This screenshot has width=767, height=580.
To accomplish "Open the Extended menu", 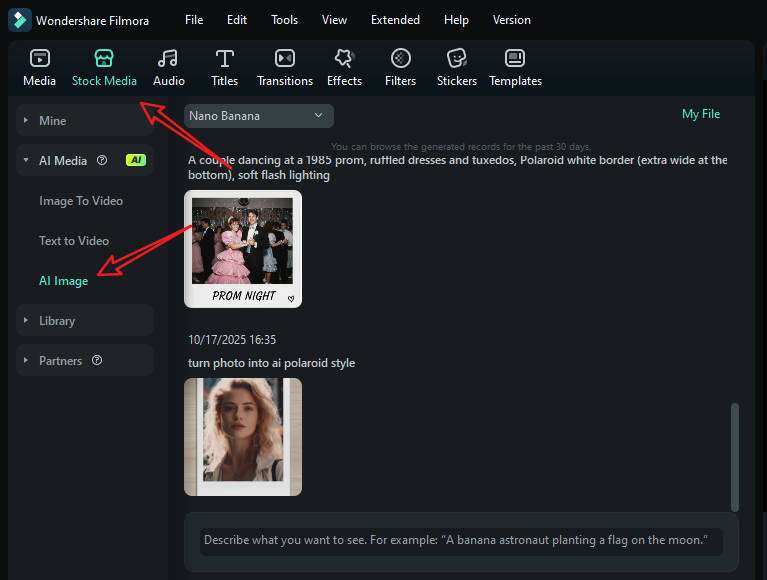I will coord(395,20).
